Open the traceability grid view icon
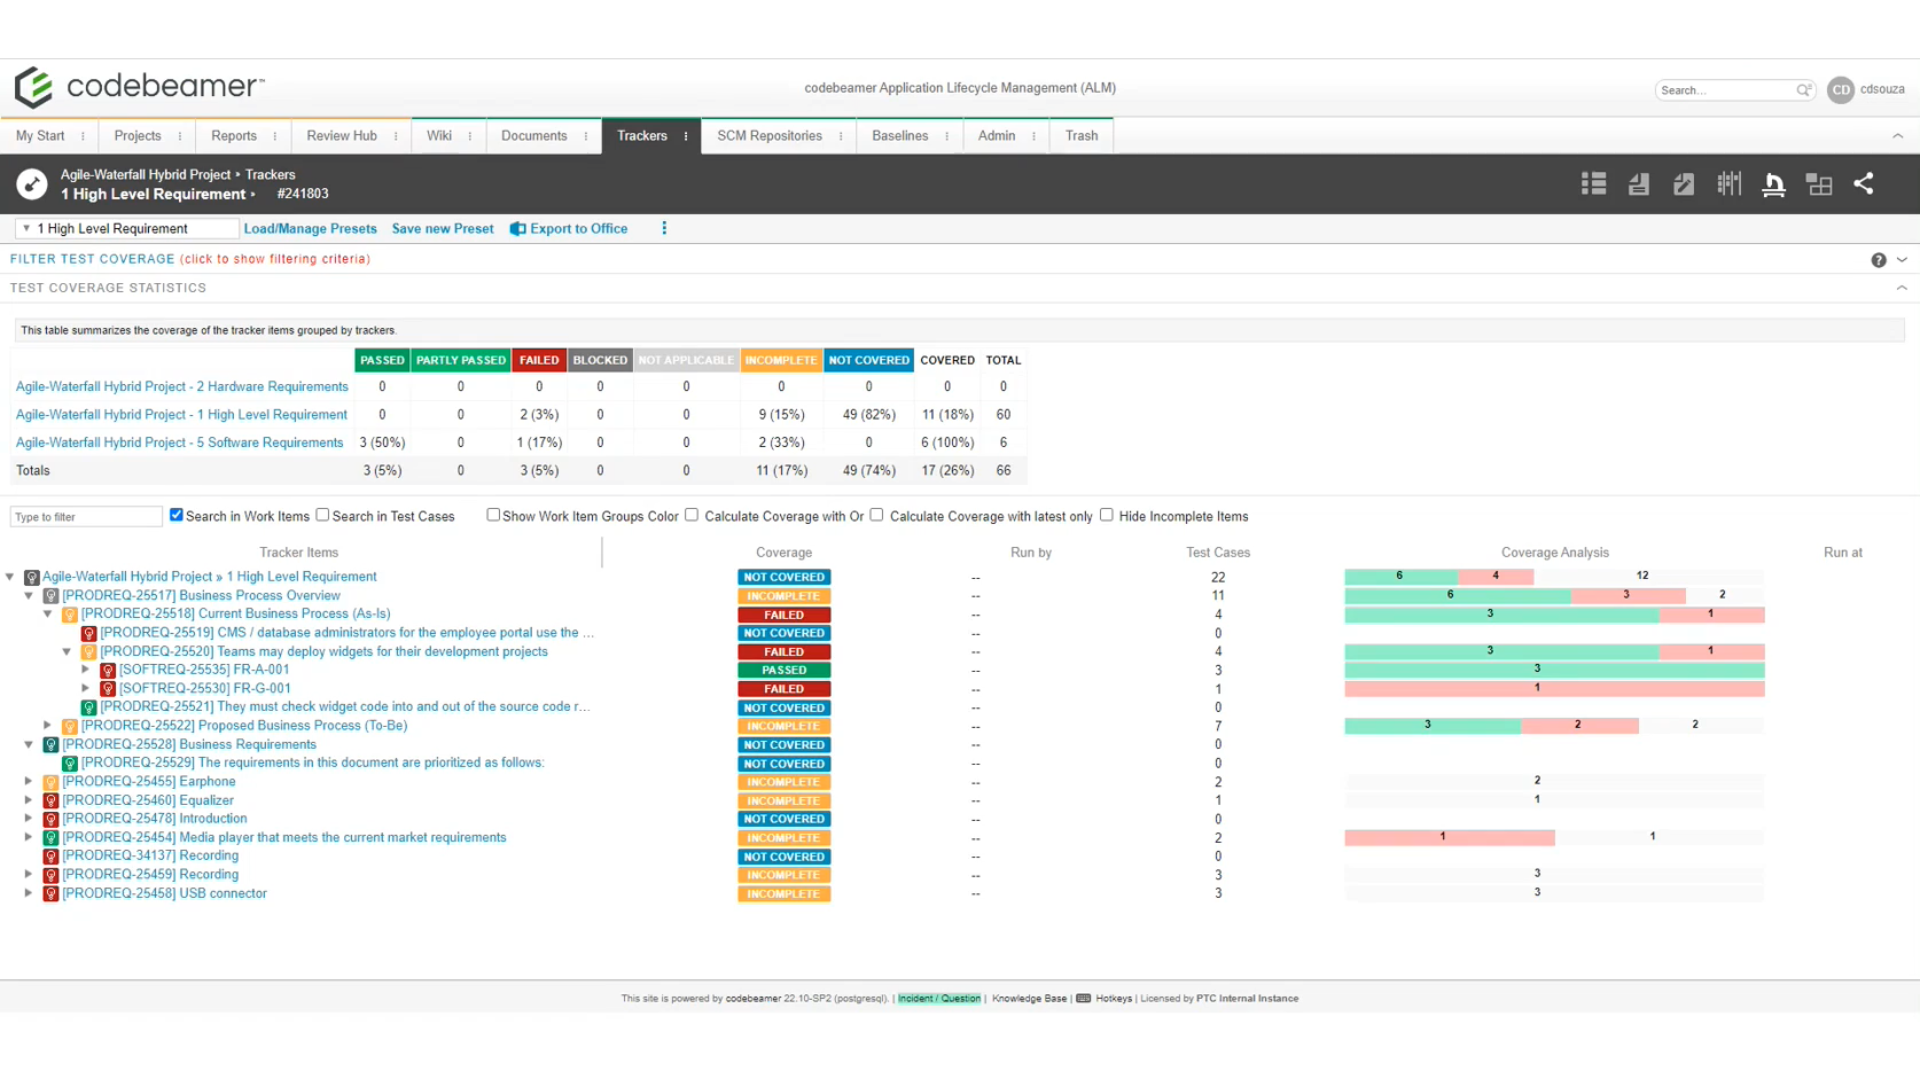Viewport: 1920px width, 1080px height. pos(1819,184)
